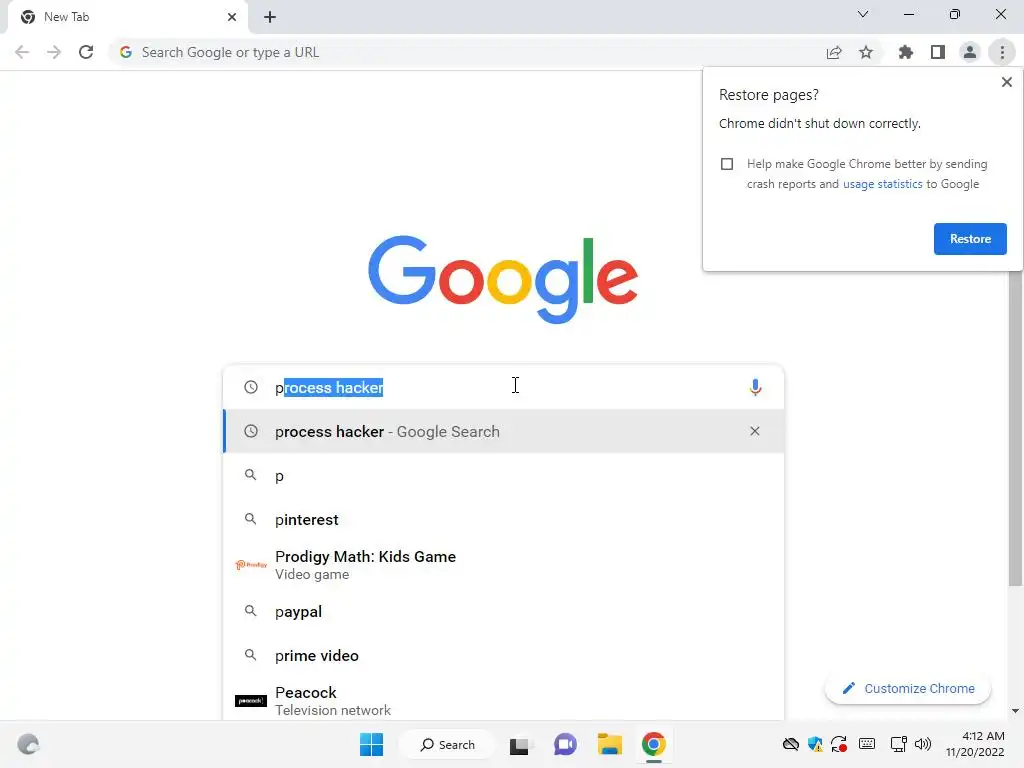Enable sending crash reports checkbox
Screen dimensions: 1024x768
tap(727, 164)
